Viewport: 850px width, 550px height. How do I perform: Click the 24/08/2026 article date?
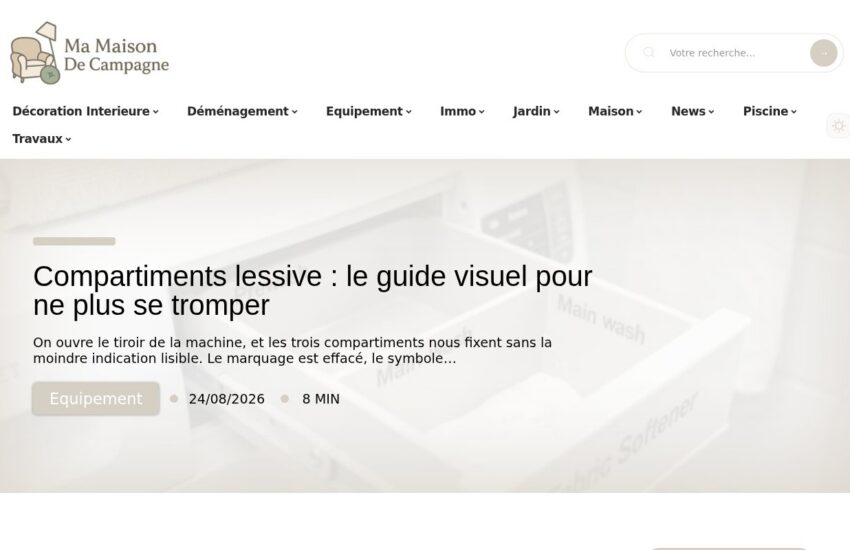227,399
